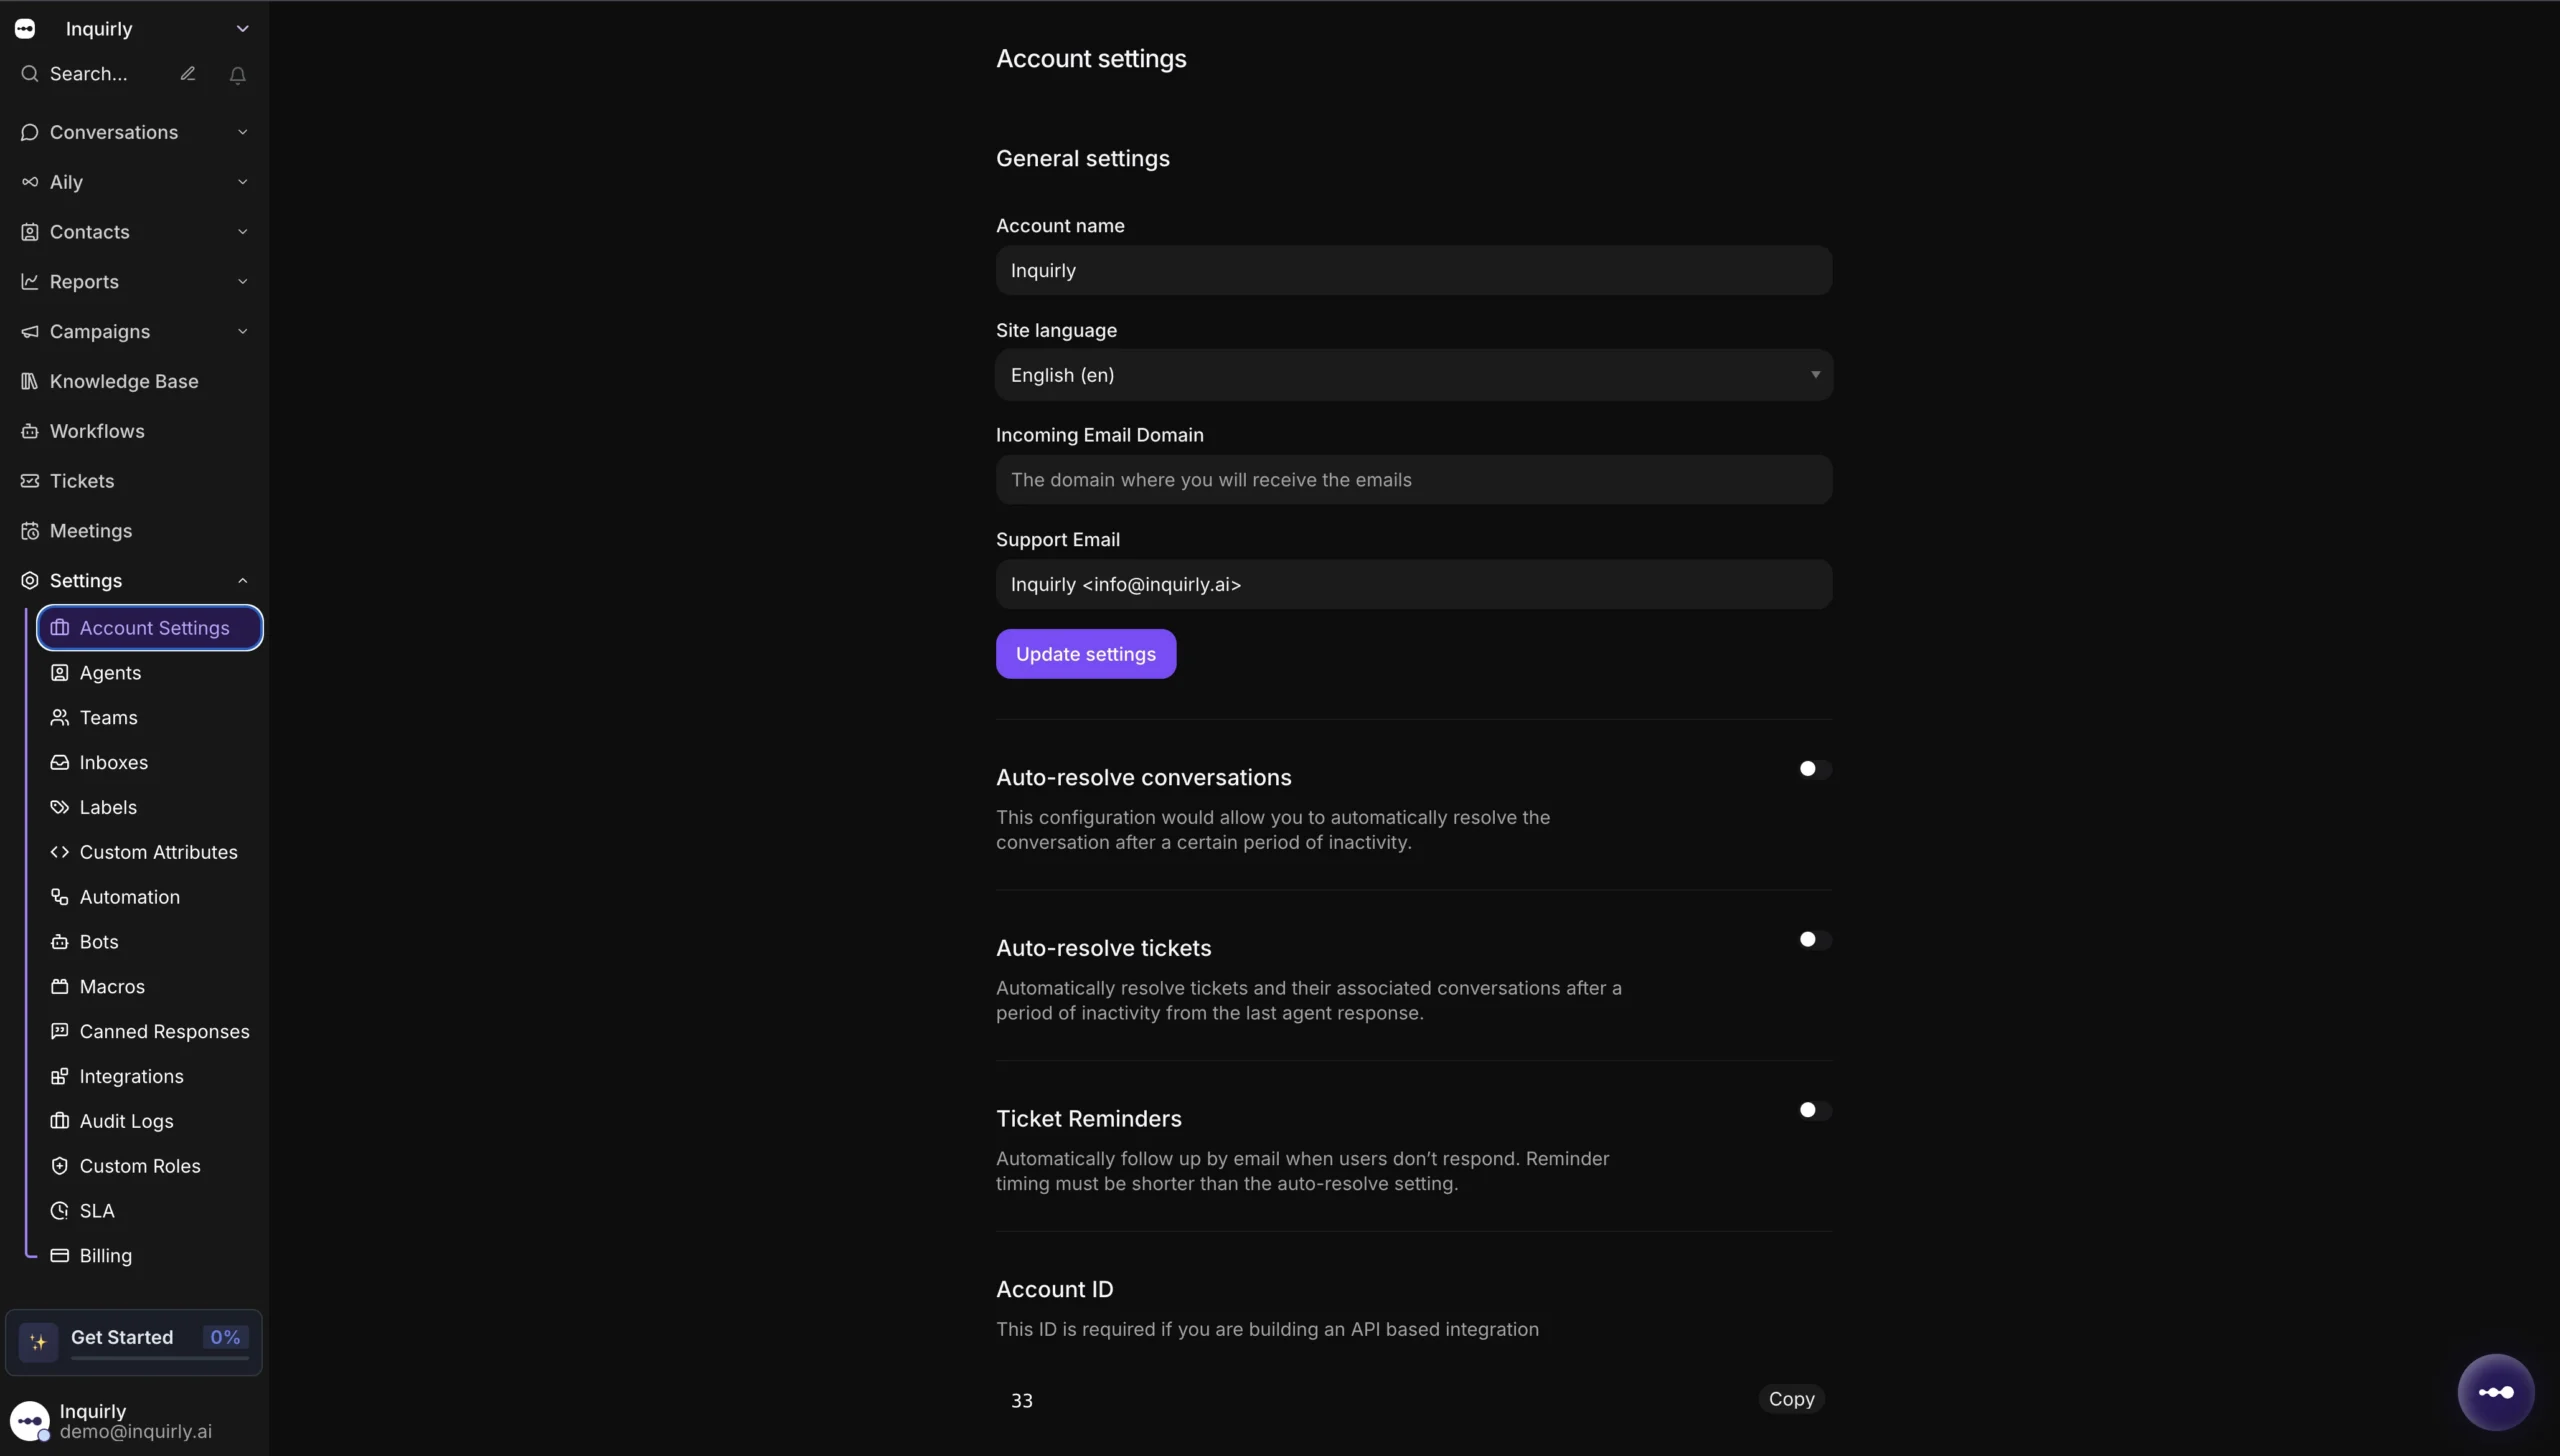This screenshot has height=1456, width=2560.
Task: Click the Bots icon
Action: [x=60, y=942]
